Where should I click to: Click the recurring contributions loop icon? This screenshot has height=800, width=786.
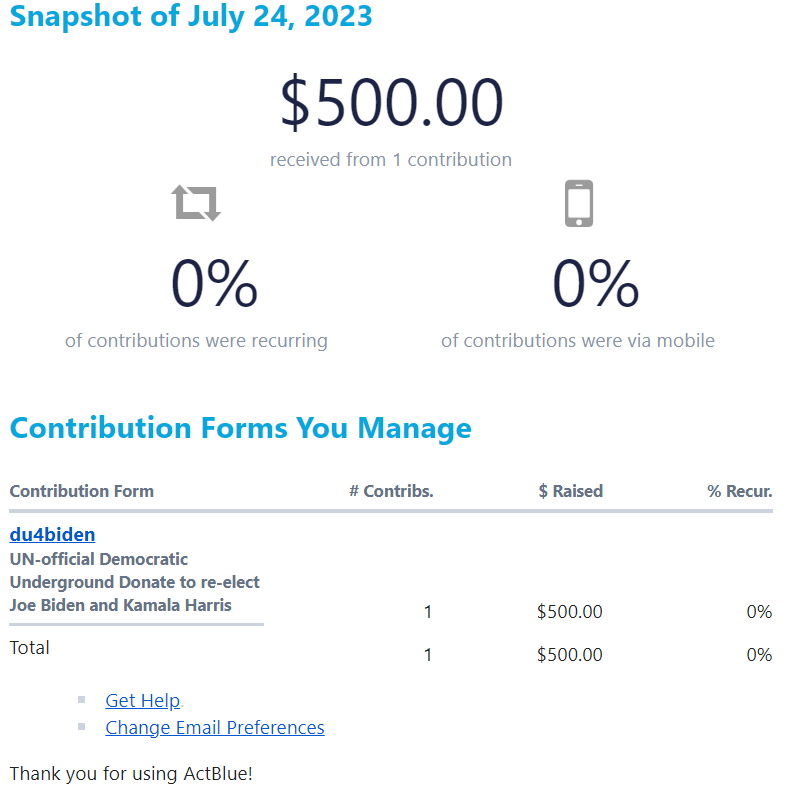coord(196,203)
